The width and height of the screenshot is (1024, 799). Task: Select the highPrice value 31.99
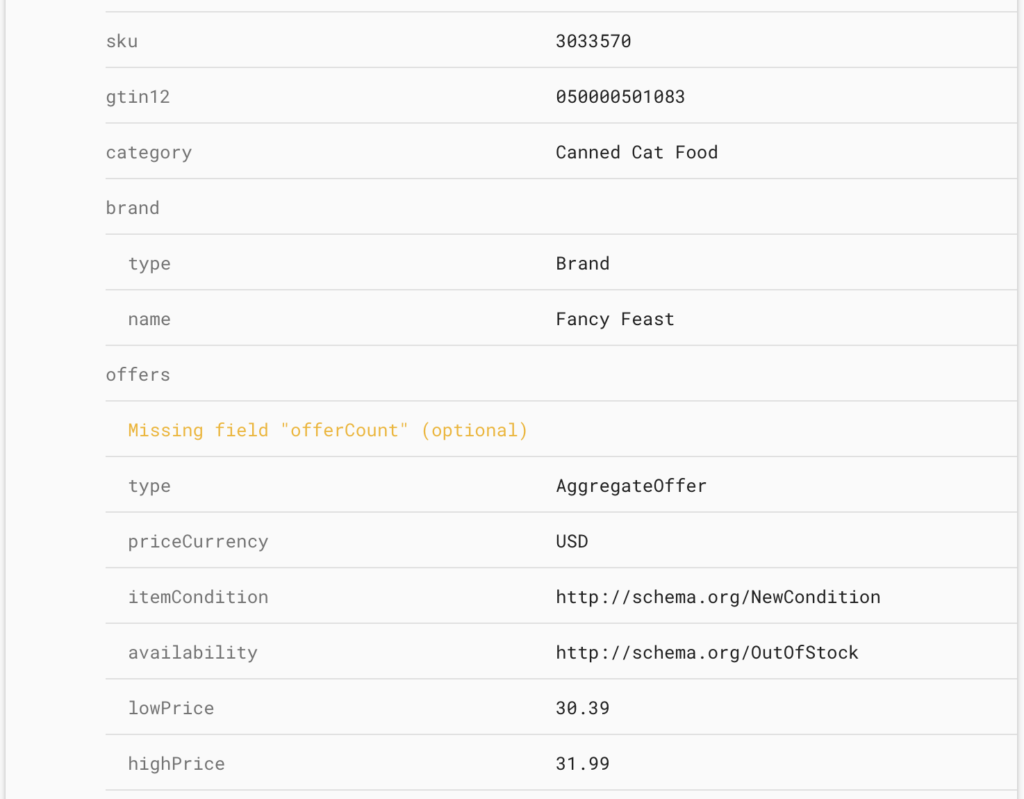coord(583,764)
